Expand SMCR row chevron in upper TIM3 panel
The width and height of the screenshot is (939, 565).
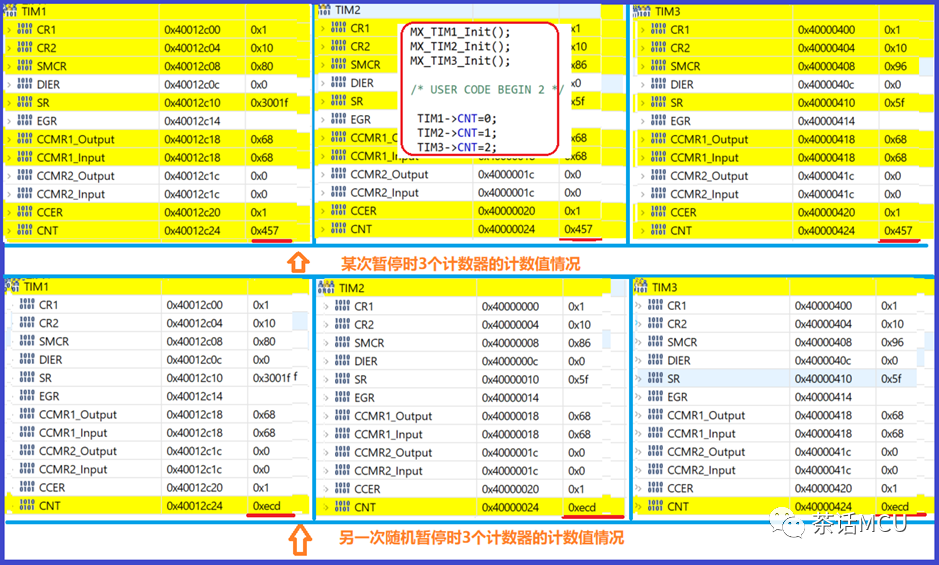(x=643, y=66)
